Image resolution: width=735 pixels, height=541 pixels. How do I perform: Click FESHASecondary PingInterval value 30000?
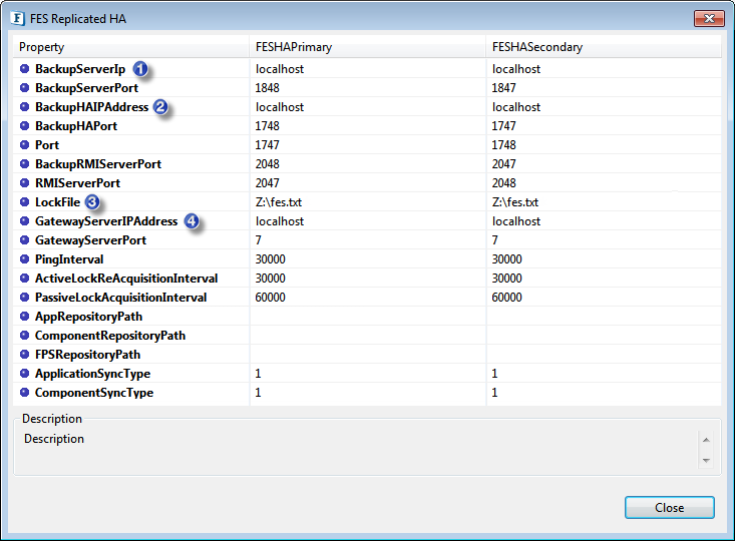coord(507,259)
